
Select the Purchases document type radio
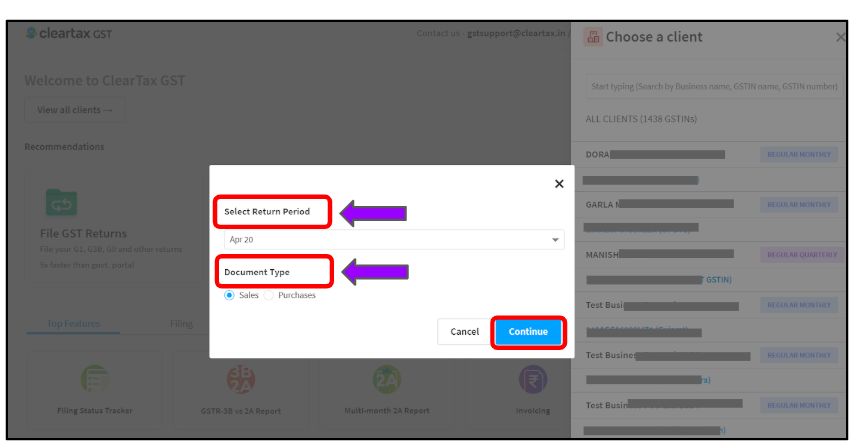269,295
